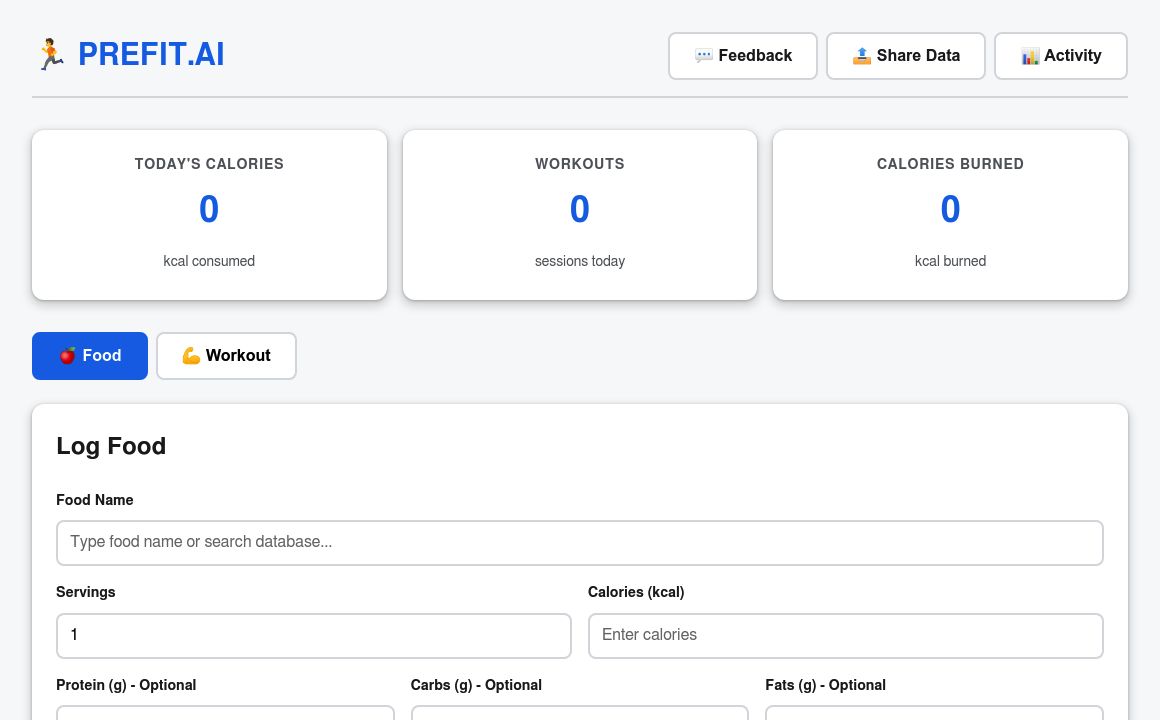Screen dimensions: 1160x720
Task: Click the Enter calories field
Action: 846,635
